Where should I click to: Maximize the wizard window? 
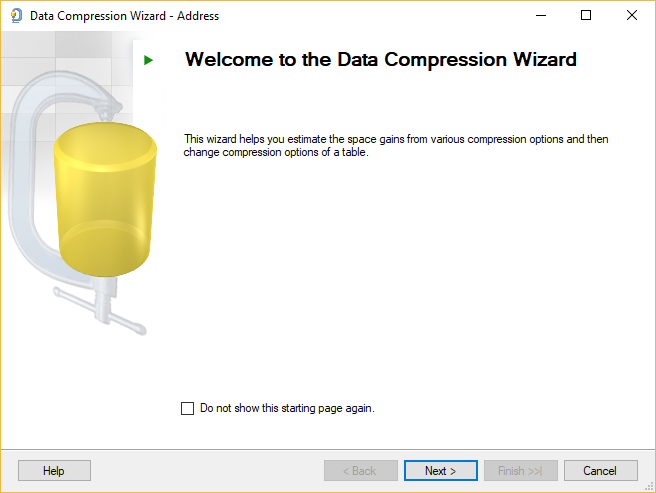pos(586,16)
